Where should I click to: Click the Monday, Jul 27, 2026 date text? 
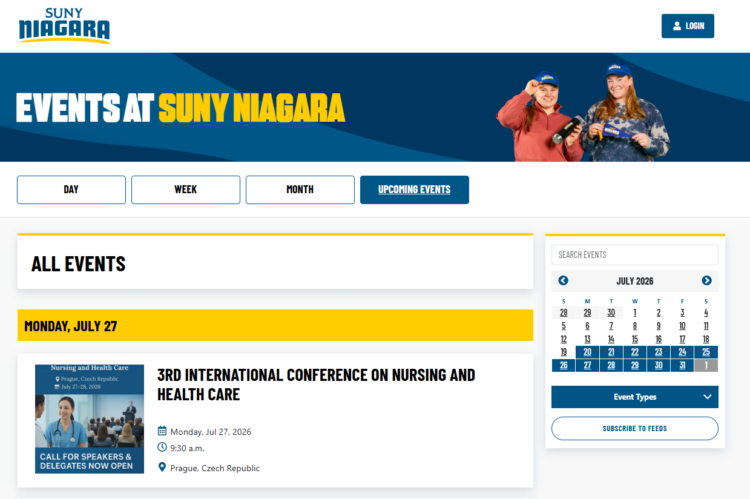[x=210, y=432]
